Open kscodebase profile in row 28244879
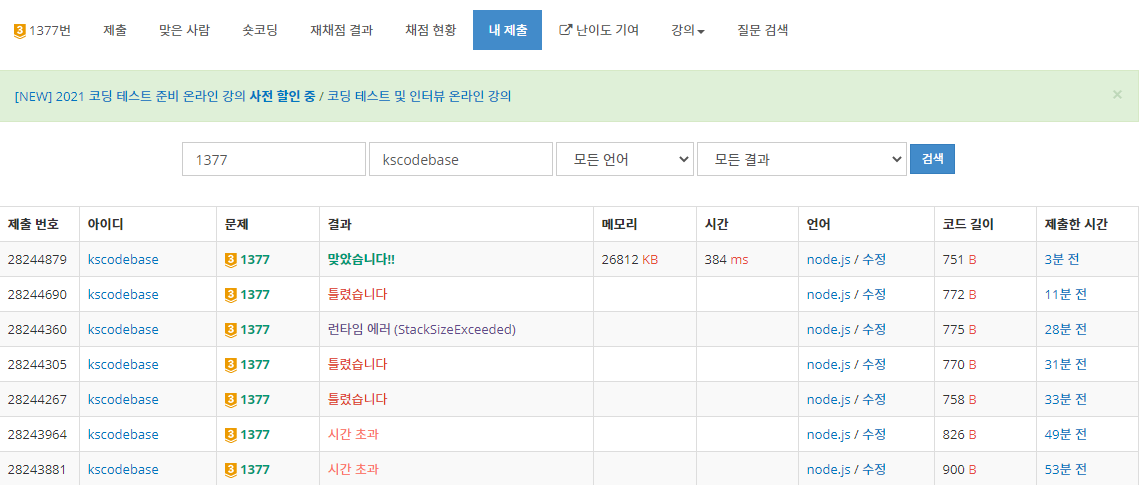 [123, 259]
